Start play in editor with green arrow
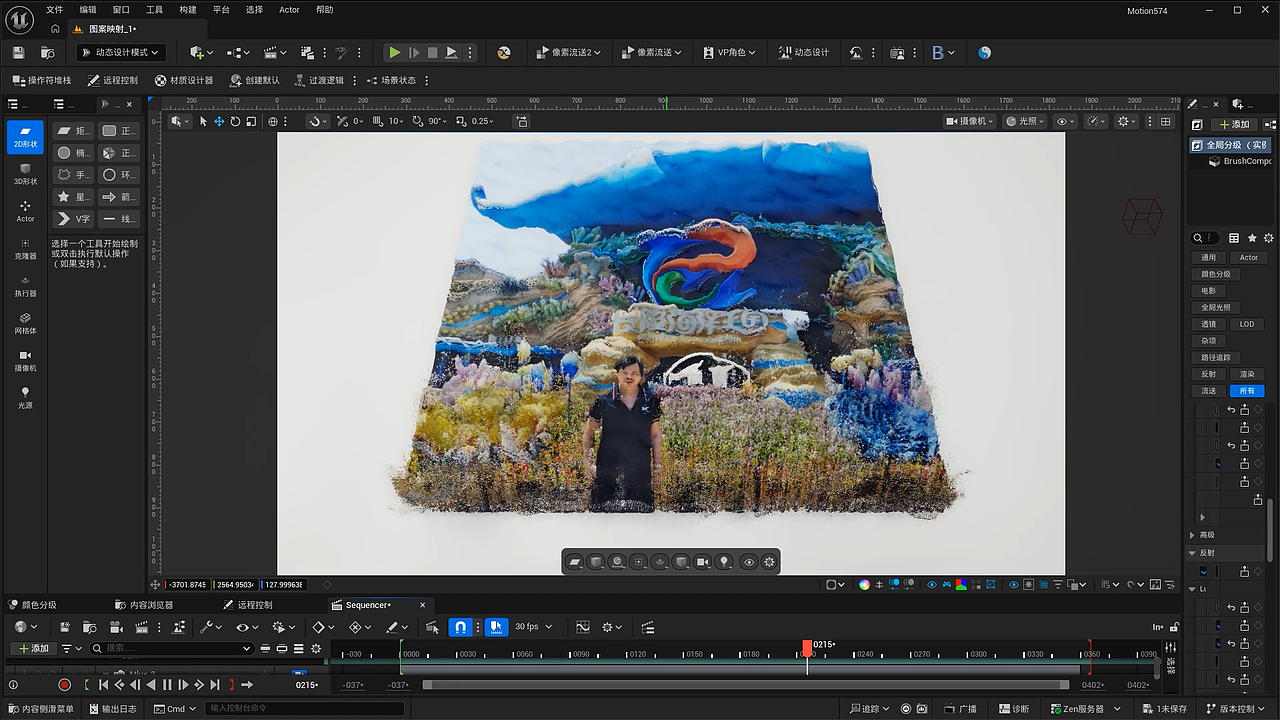The height and width of the screenshot is (720, 1280). click(395, 52)
